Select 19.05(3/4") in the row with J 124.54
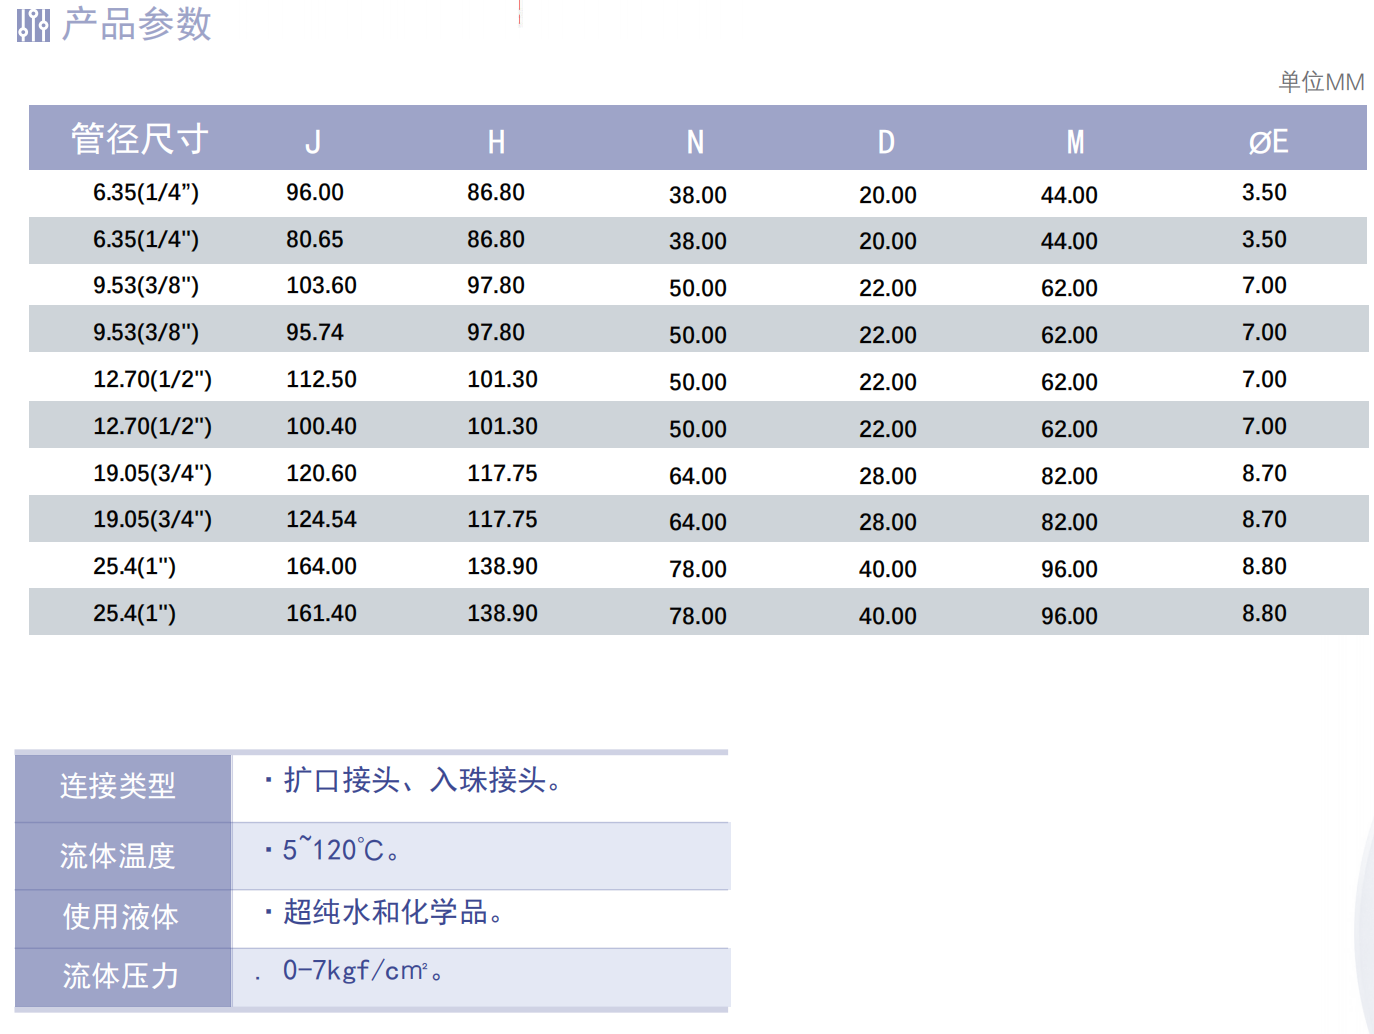Screen dimensions: 1374x1034 coord(152,519)
